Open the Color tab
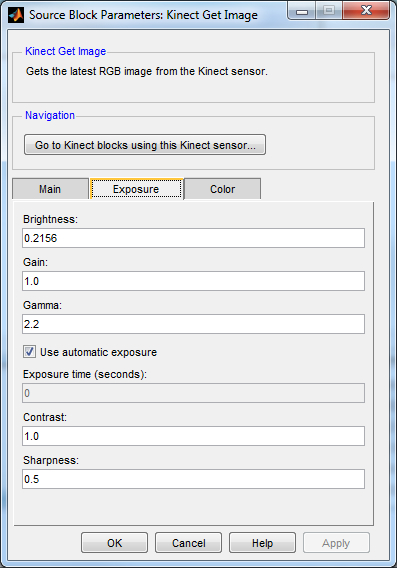 [222, 189]
